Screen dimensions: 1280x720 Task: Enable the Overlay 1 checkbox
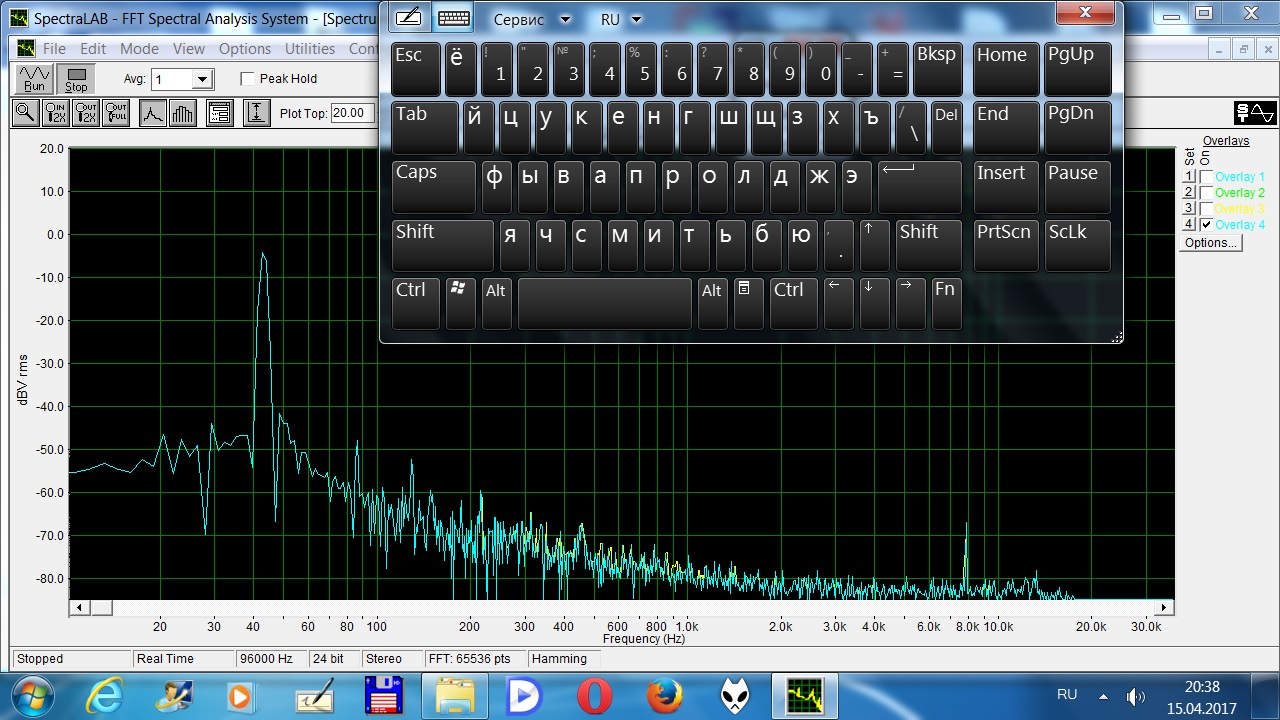coord(1207,177)
